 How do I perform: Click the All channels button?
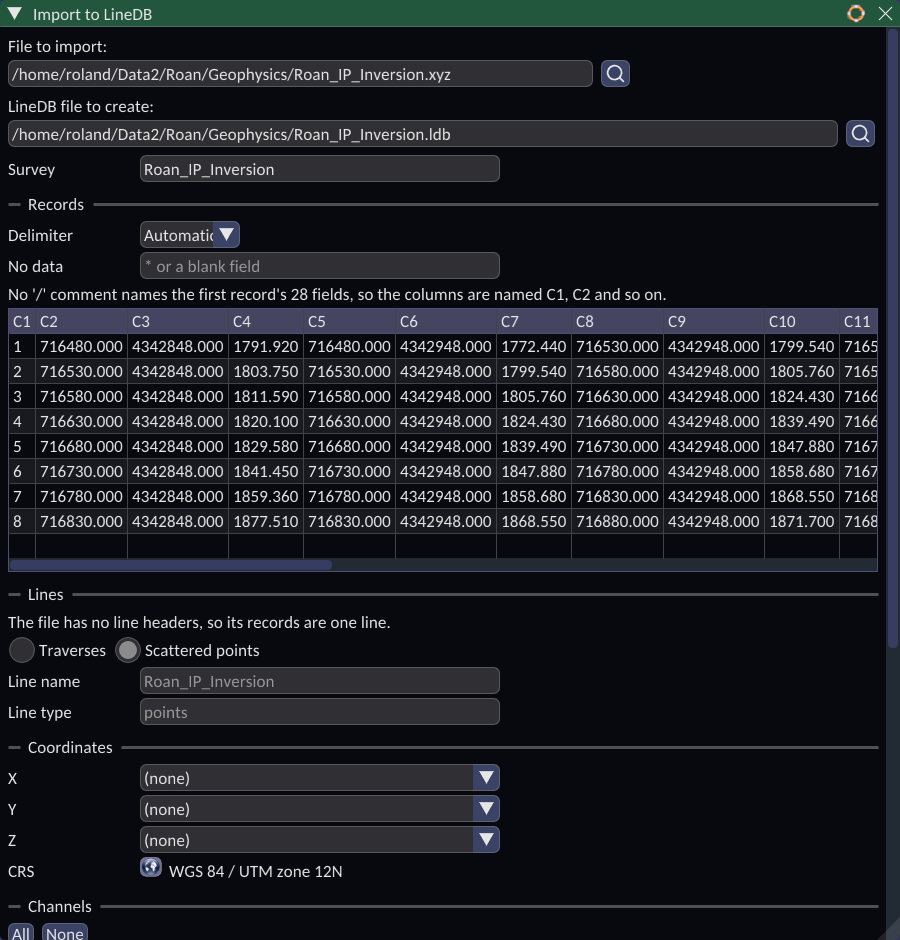tap(21, 932)
